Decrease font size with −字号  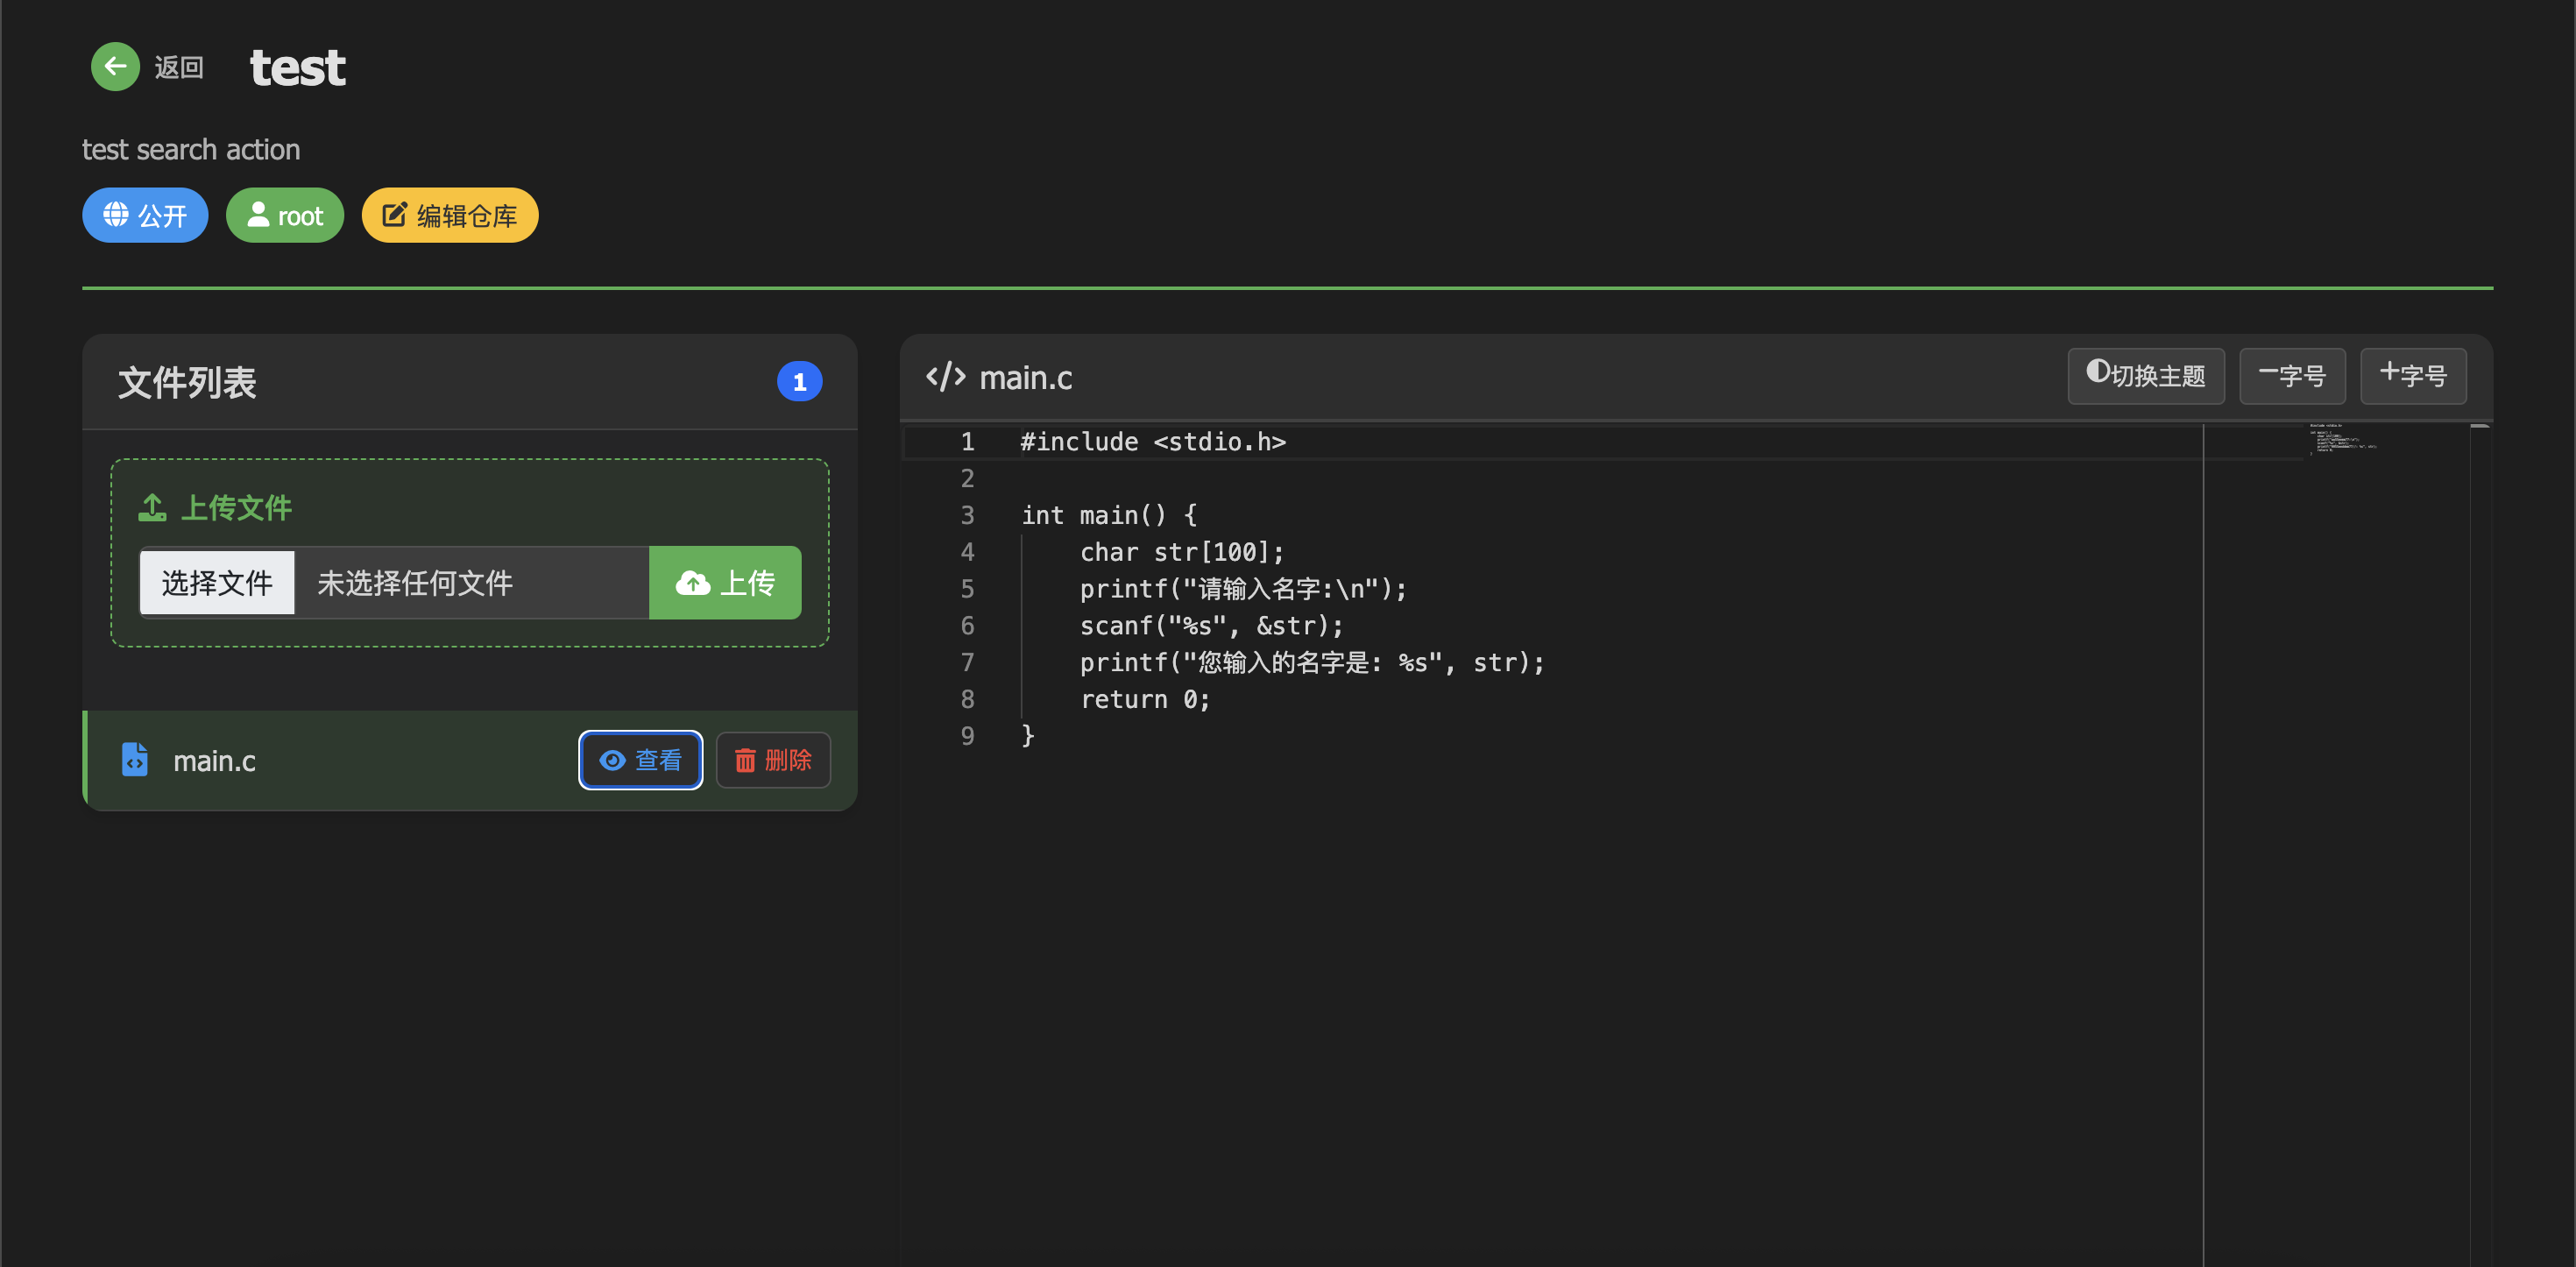(2291, 376)
